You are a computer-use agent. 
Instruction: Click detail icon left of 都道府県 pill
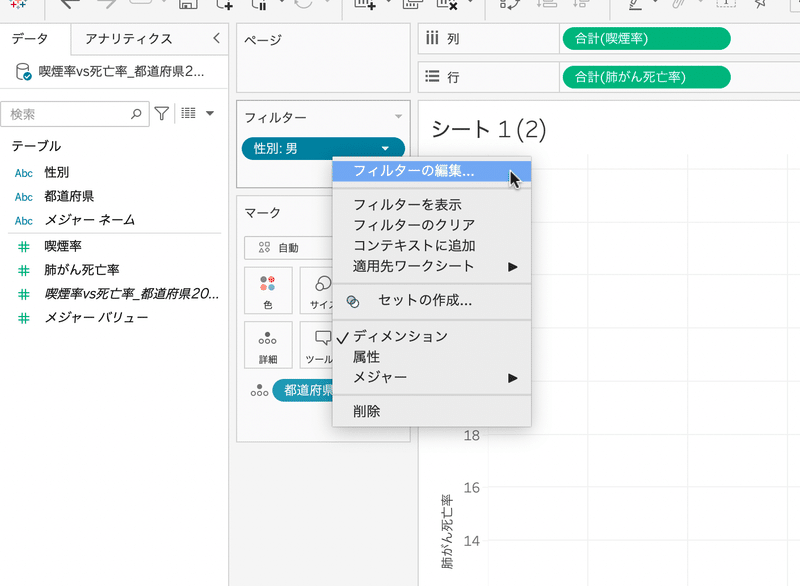259,391
